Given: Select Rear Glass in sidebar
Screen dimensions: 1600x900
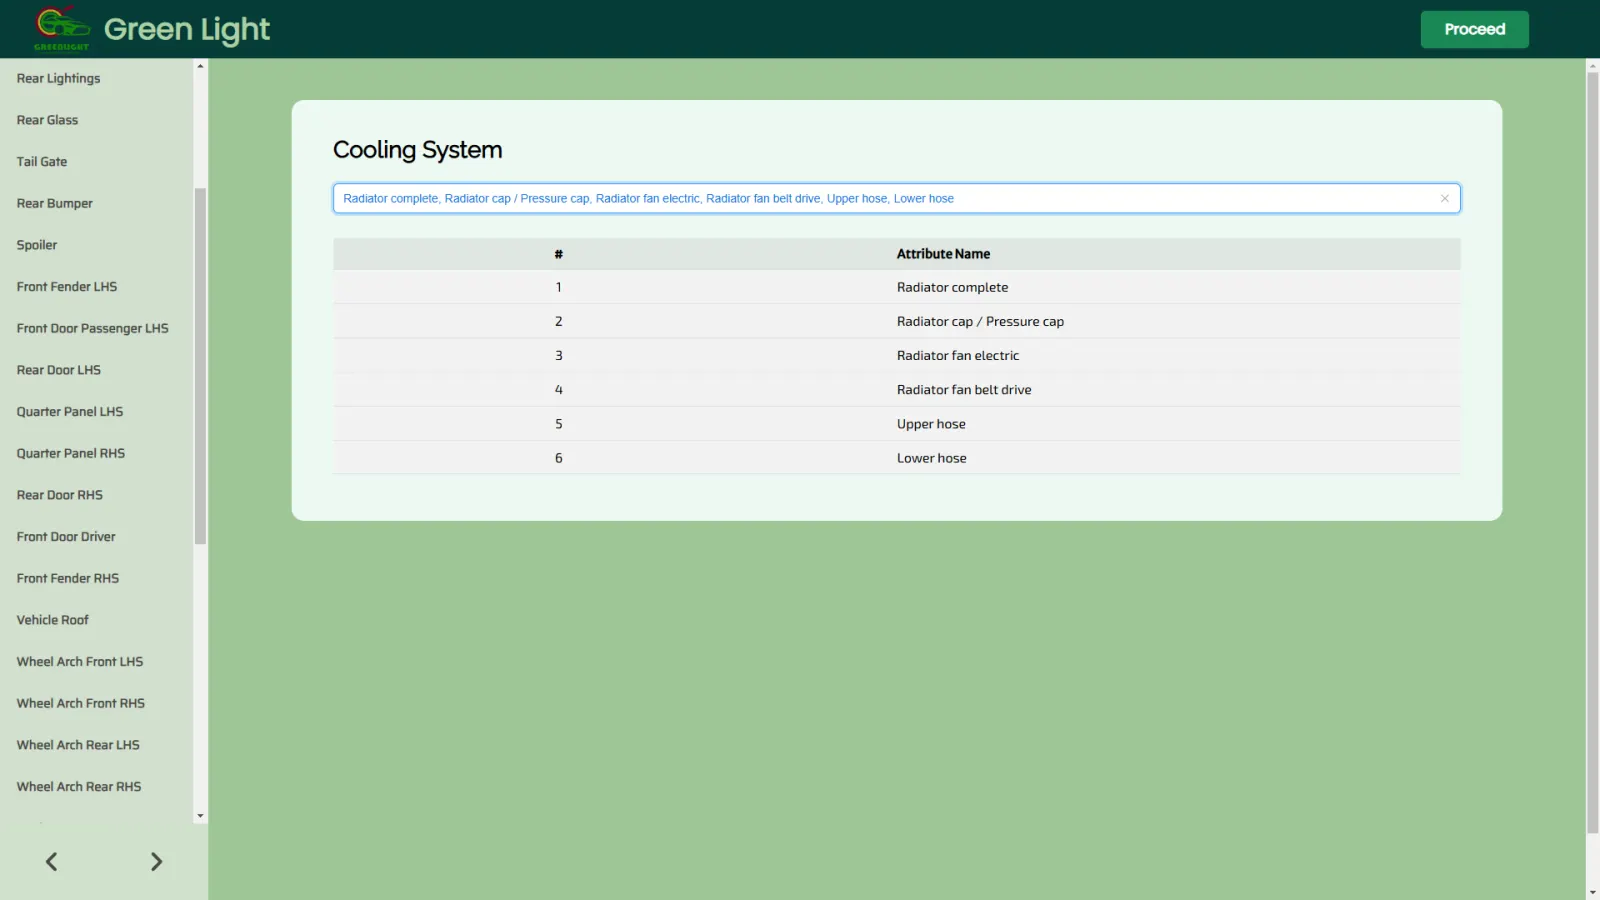Looking at the screenshot, I should click(47, 120).
